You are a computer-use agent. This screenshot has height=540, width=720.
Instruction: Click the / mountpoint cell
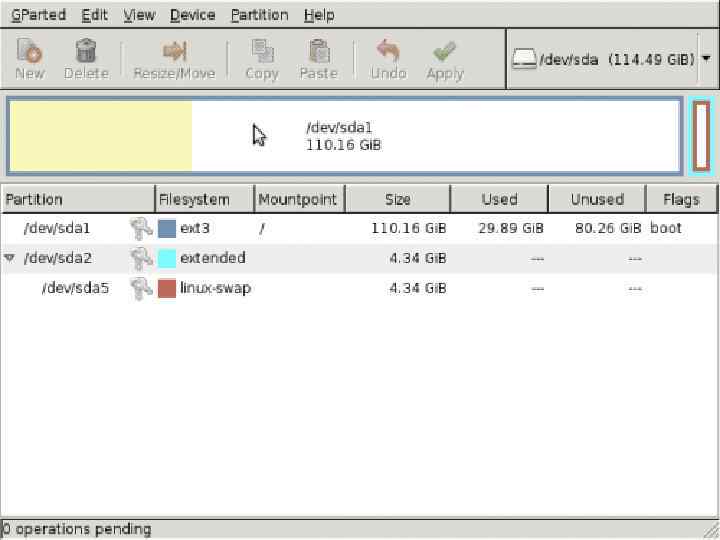[x=262, y=228]
